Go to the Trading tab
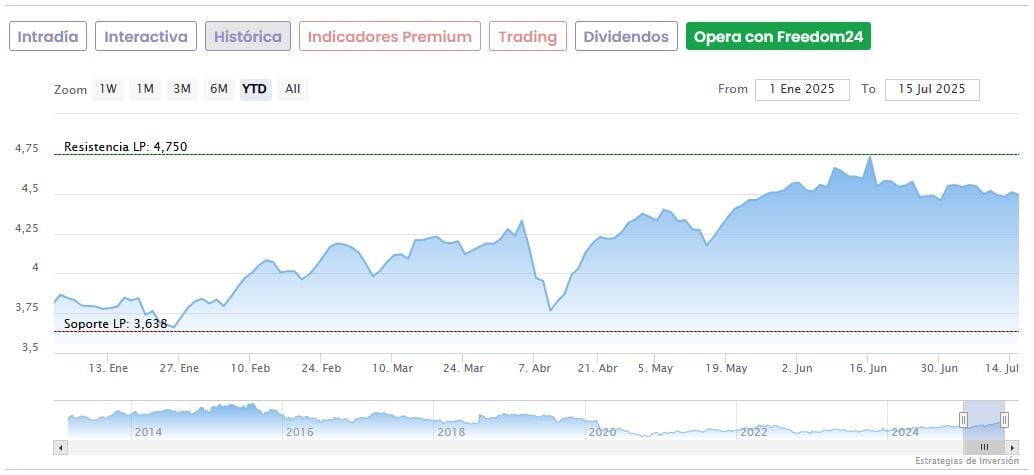Image resolution: width=1034 pixels, height=475 pixels. (x=527, y=37)
